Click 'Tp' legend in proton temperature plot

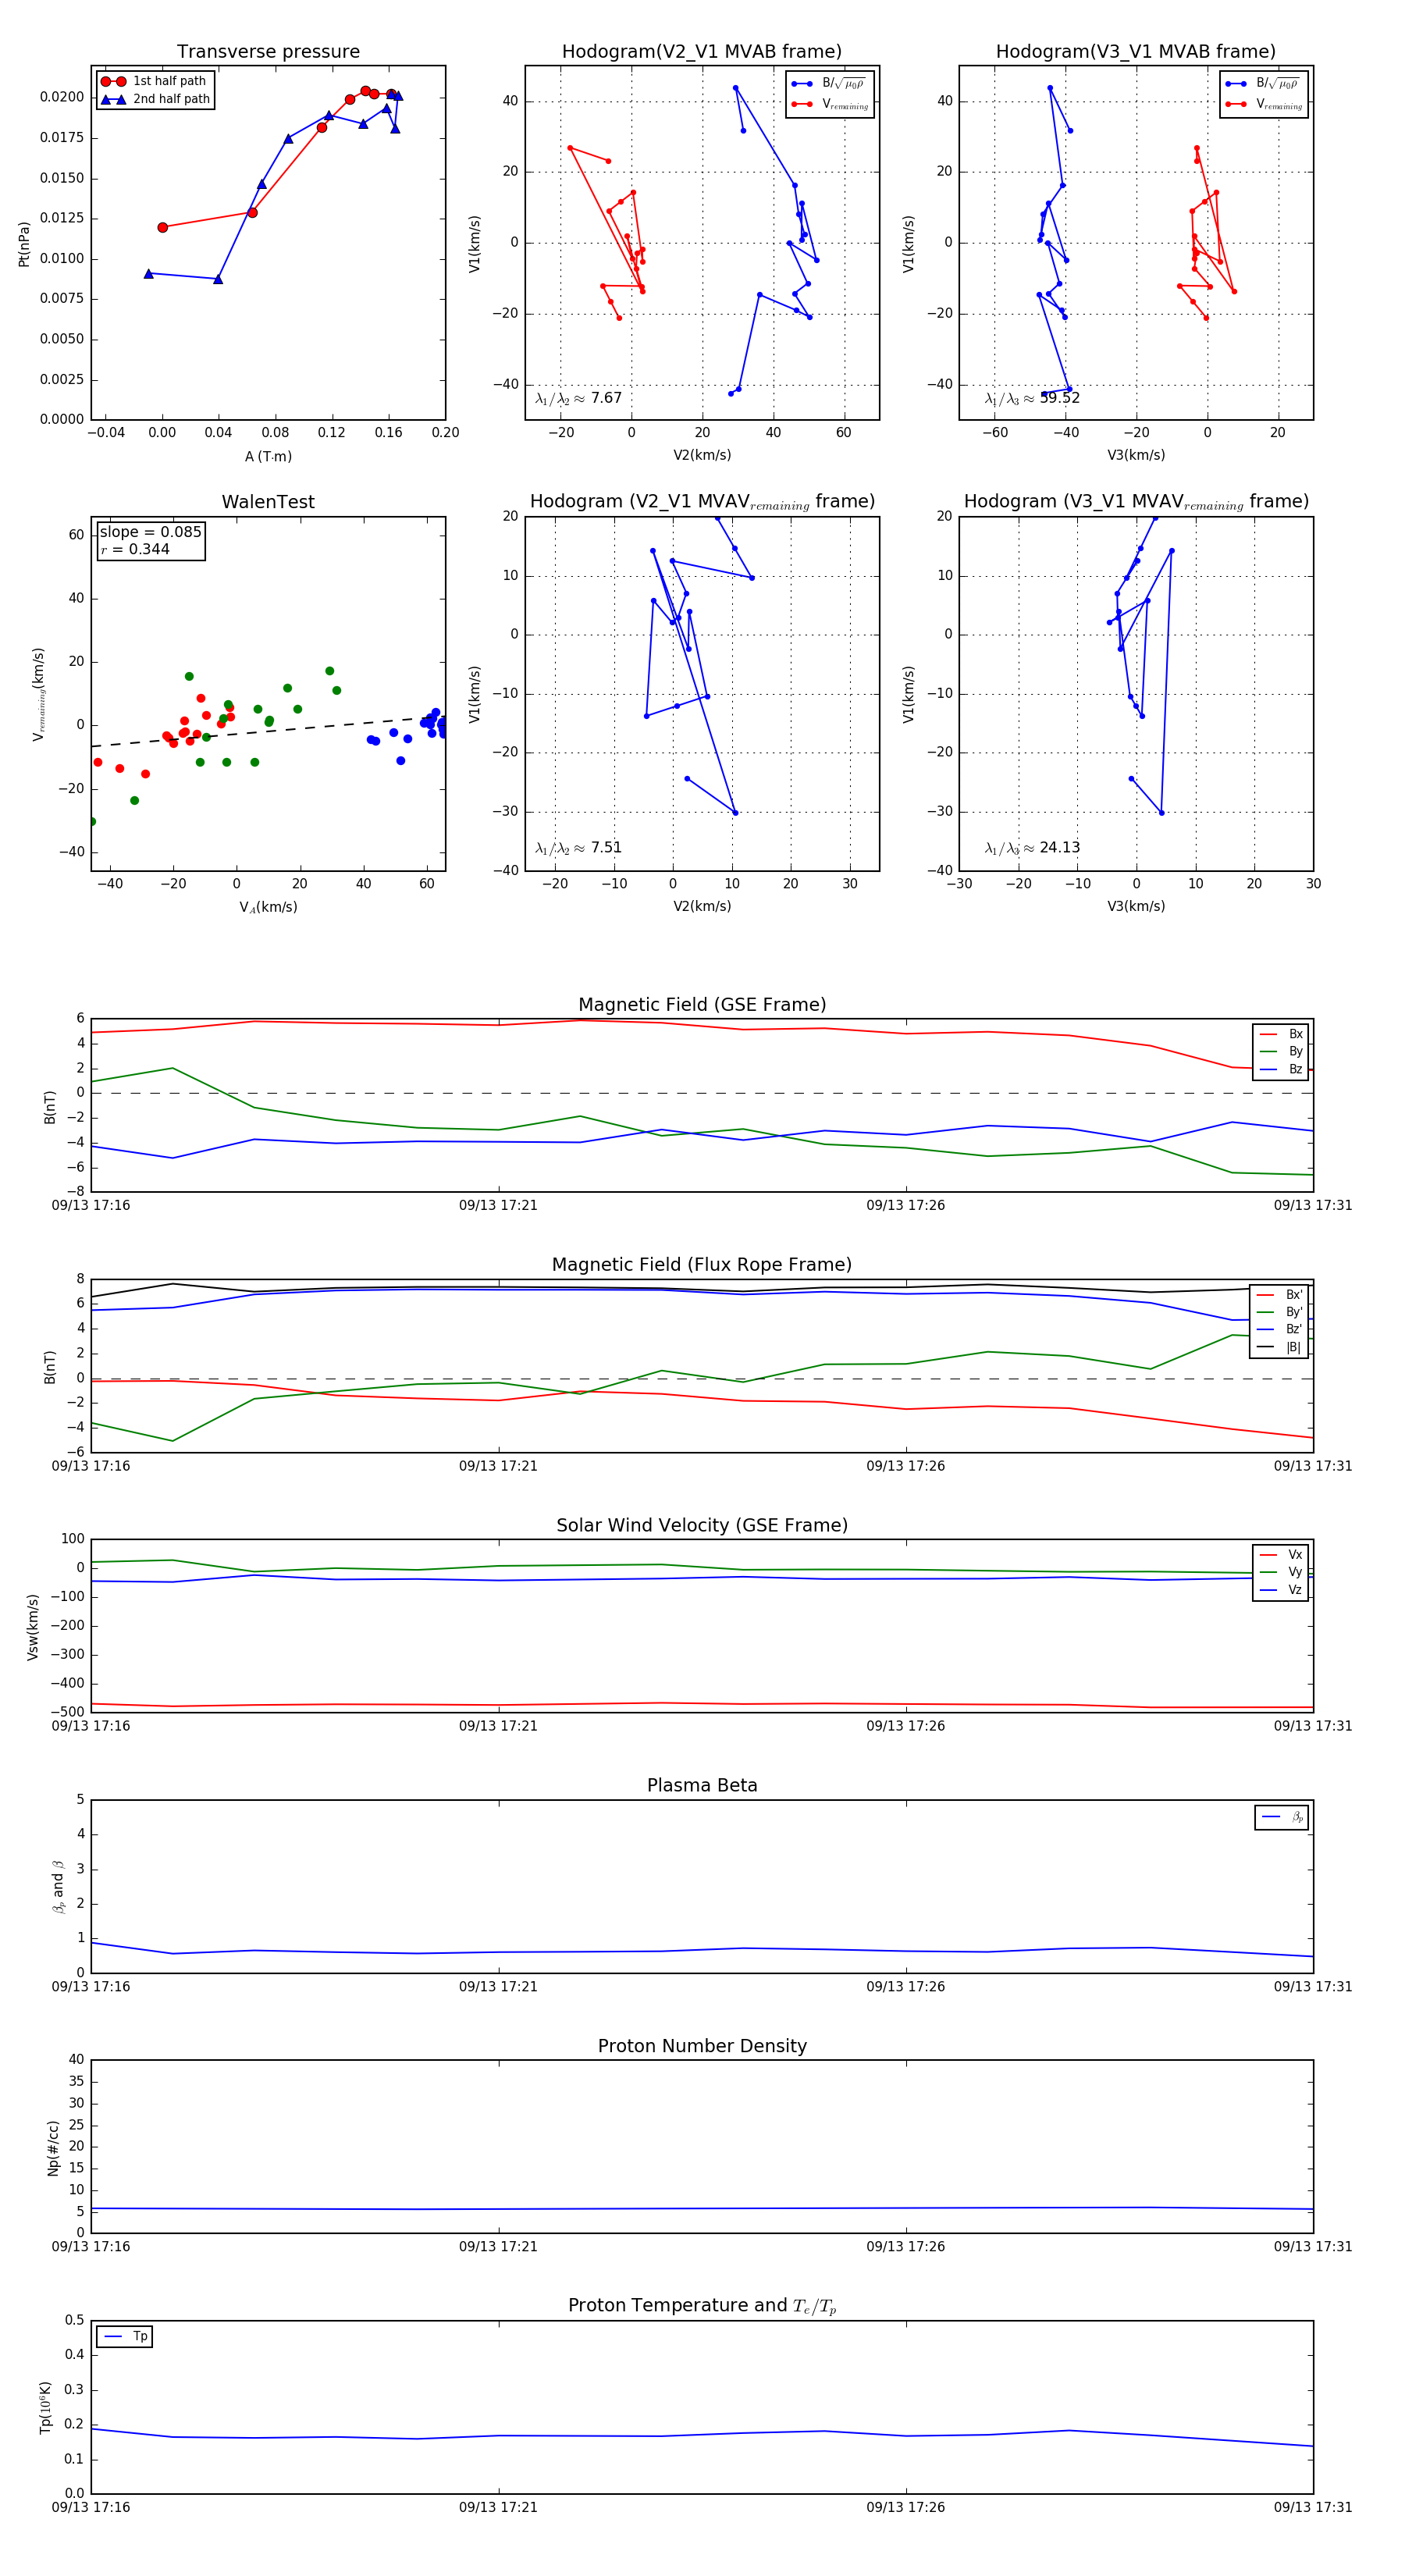[125, 2336]
